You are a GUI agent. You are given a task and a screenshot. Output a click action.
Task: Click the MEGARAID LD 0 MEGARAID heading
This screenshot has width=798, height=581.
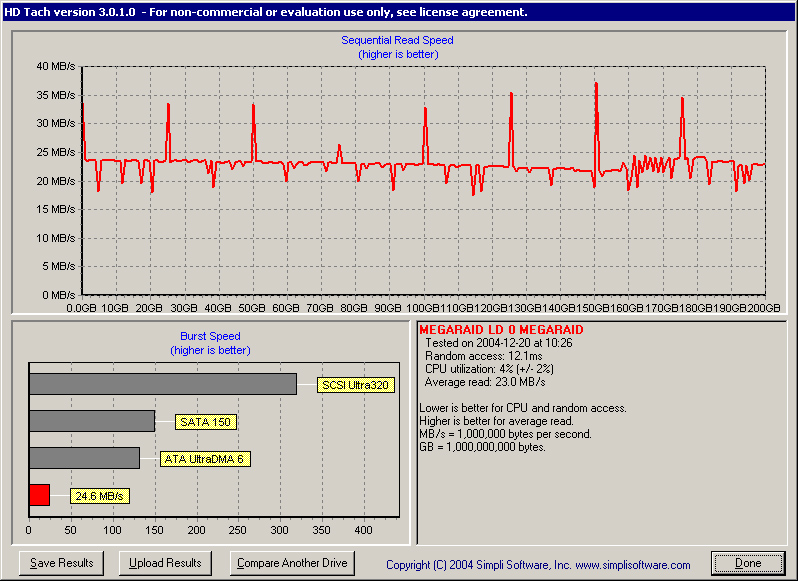501,330
